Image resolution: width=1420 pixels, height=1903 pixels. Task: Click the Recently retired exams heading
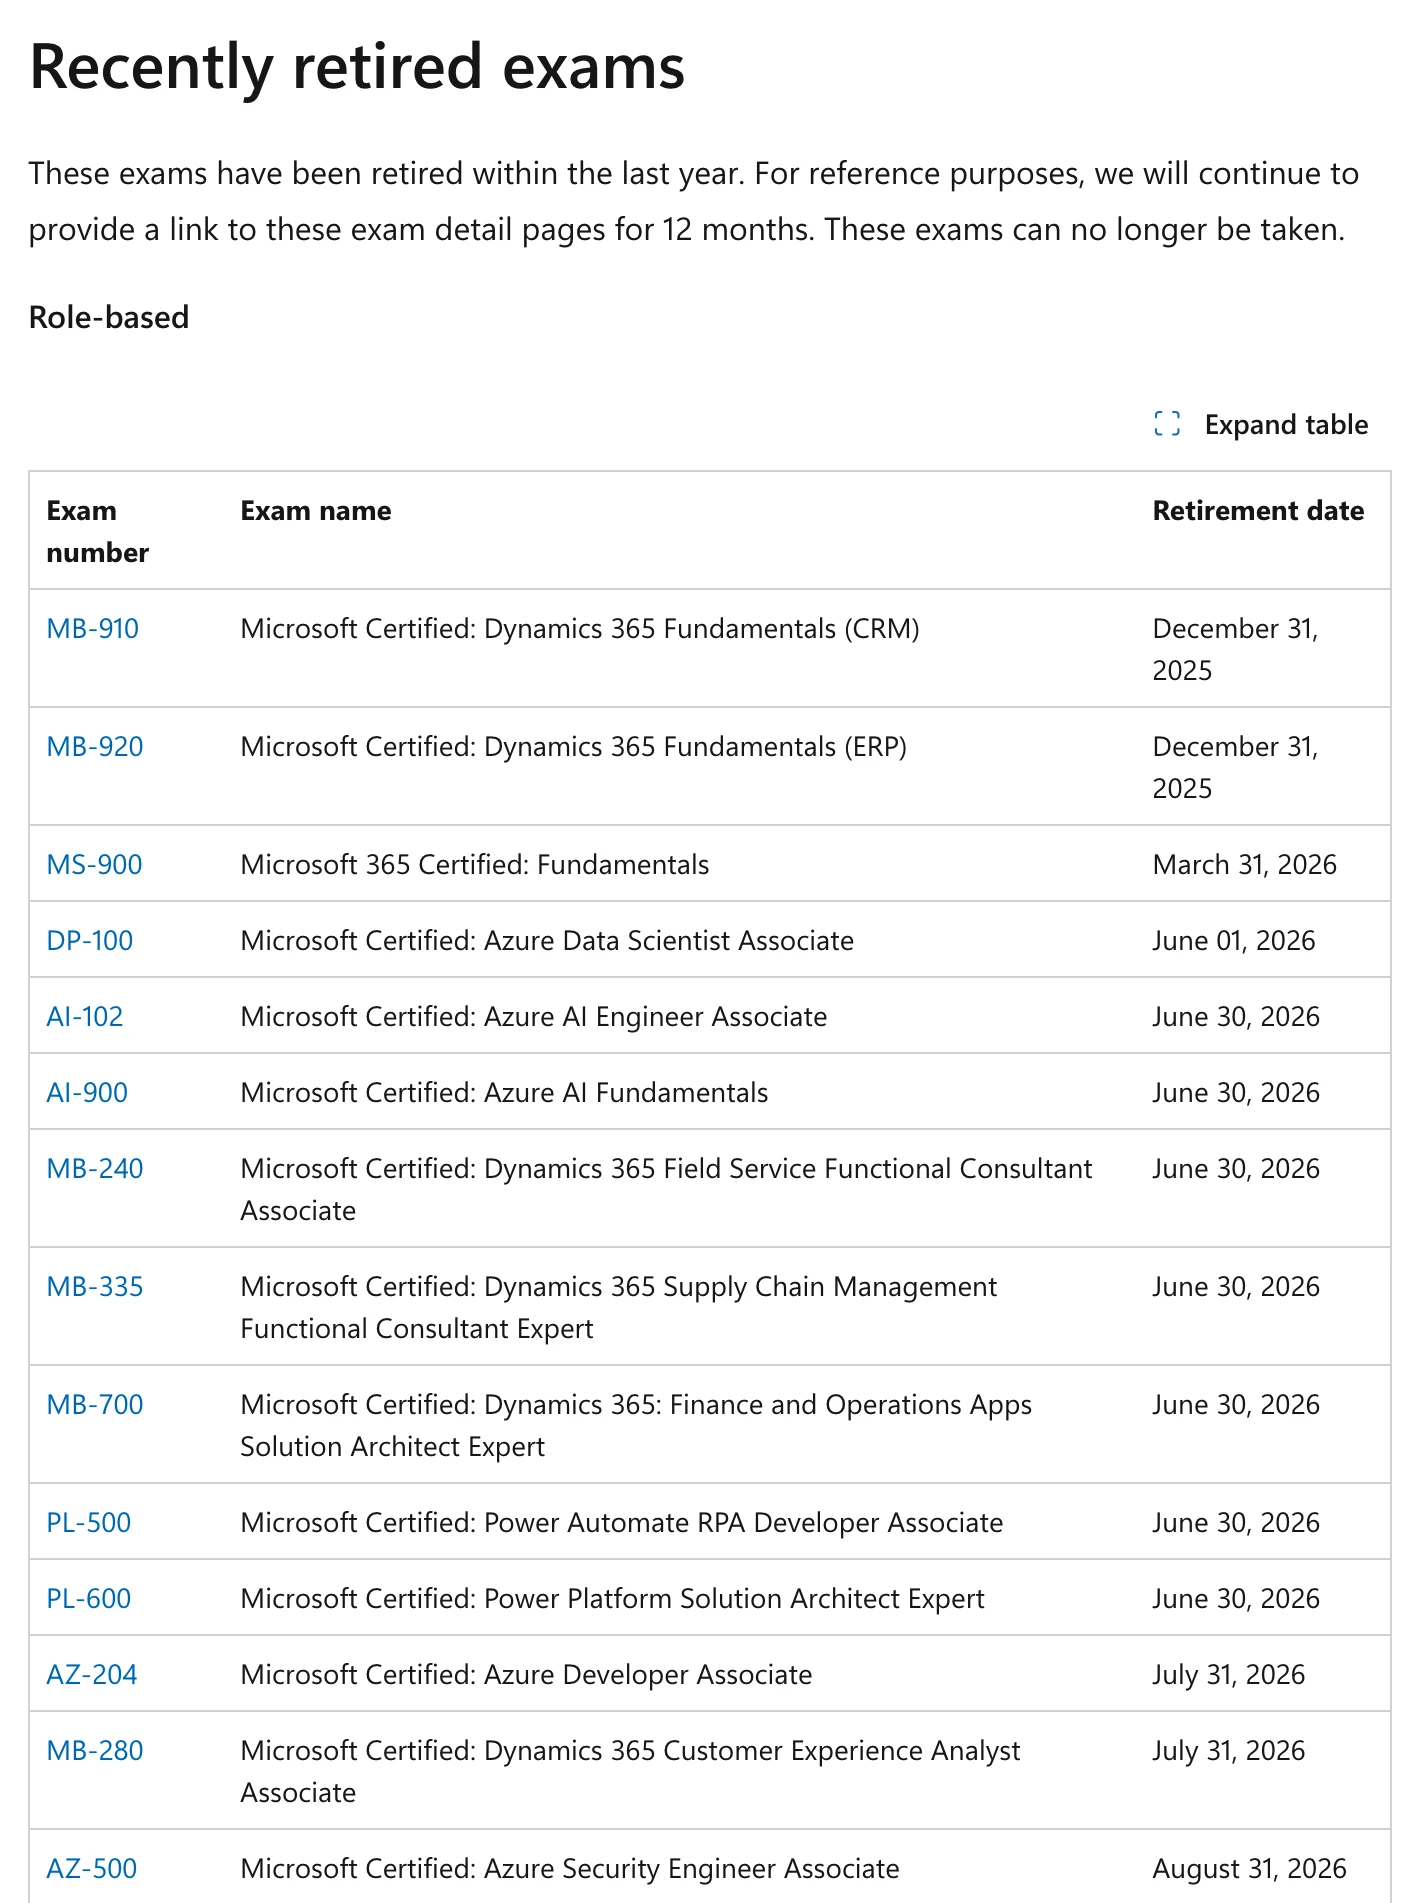click(x=357, y=67)
